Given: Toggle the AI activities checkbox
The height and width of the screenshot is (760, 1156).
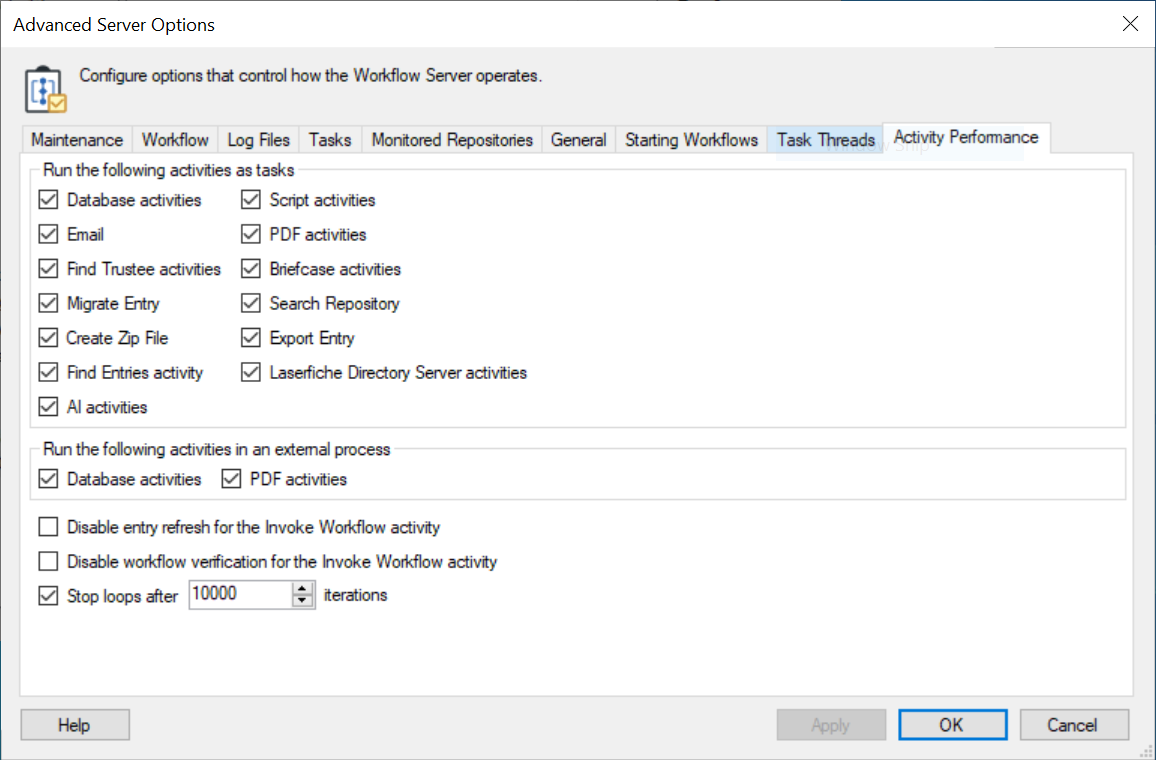Looking at the screenshot, I should tap(48, 407).
